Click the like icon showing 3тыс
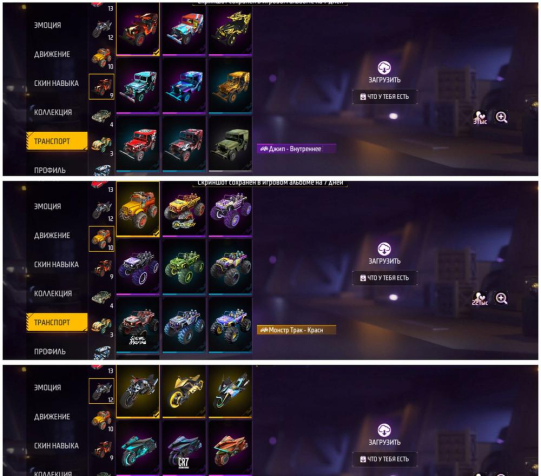This screenshot has width=541, height=476. pyautogui.click(x=480, y=118)
